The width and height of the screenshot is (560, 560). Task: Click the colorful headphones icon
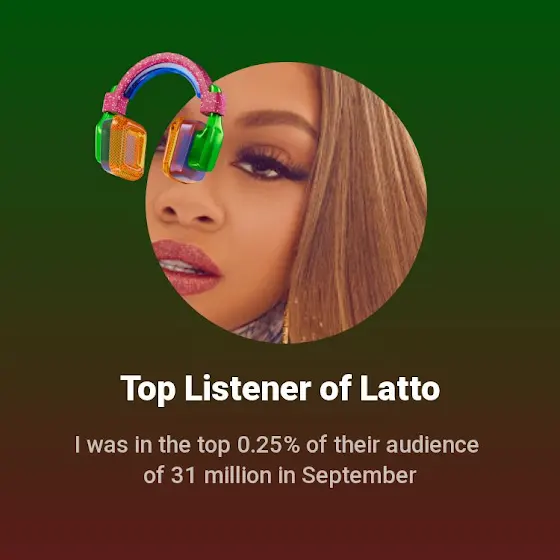[x=160, y=118]
